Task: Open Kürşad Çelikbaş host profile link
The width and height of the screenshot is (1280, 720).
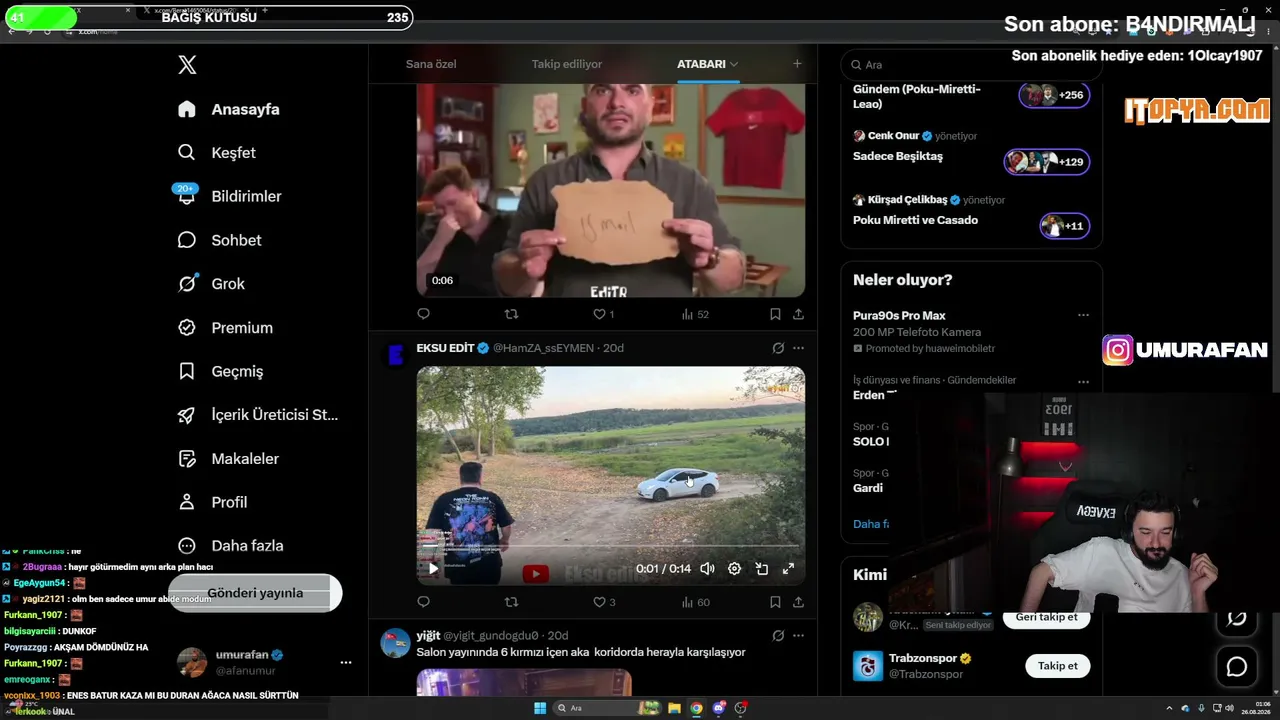Action: (908, 200)
